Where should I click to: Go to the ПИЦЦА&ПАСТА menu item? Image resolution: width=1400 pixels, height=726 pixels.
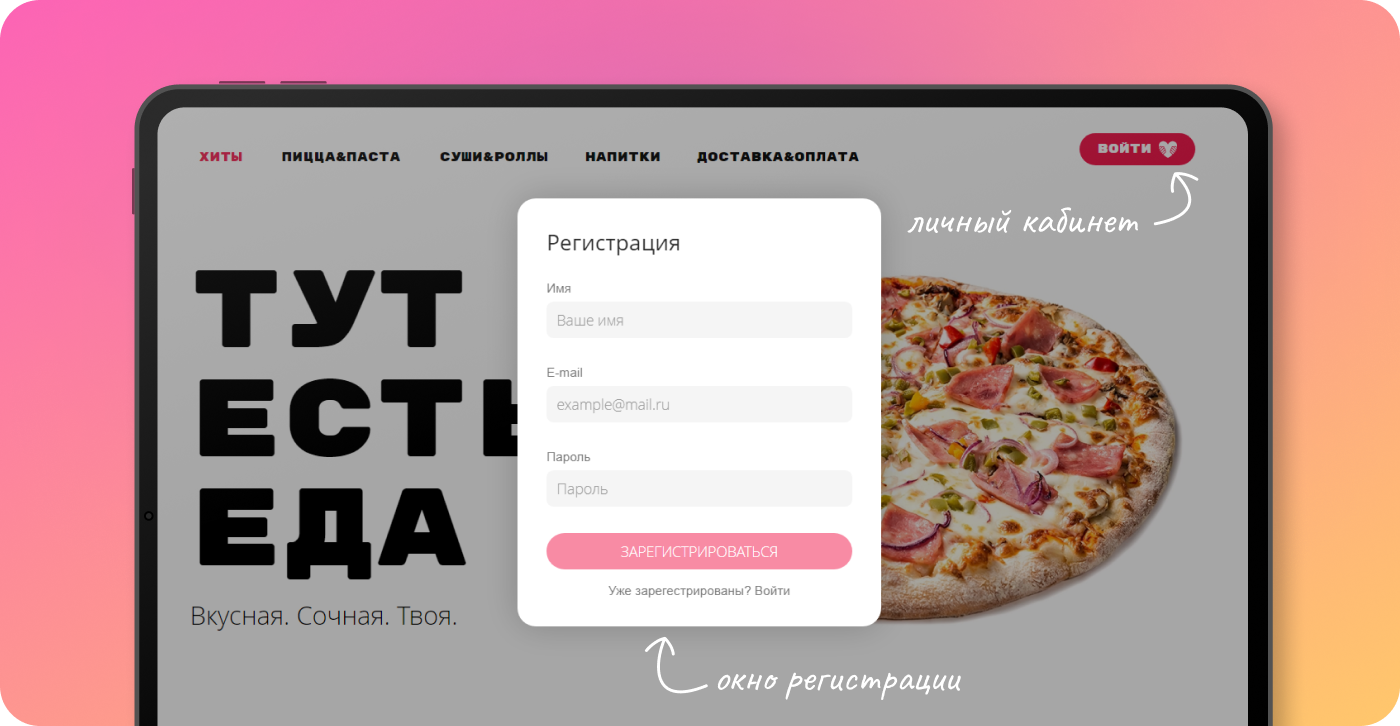coord(341,157)
